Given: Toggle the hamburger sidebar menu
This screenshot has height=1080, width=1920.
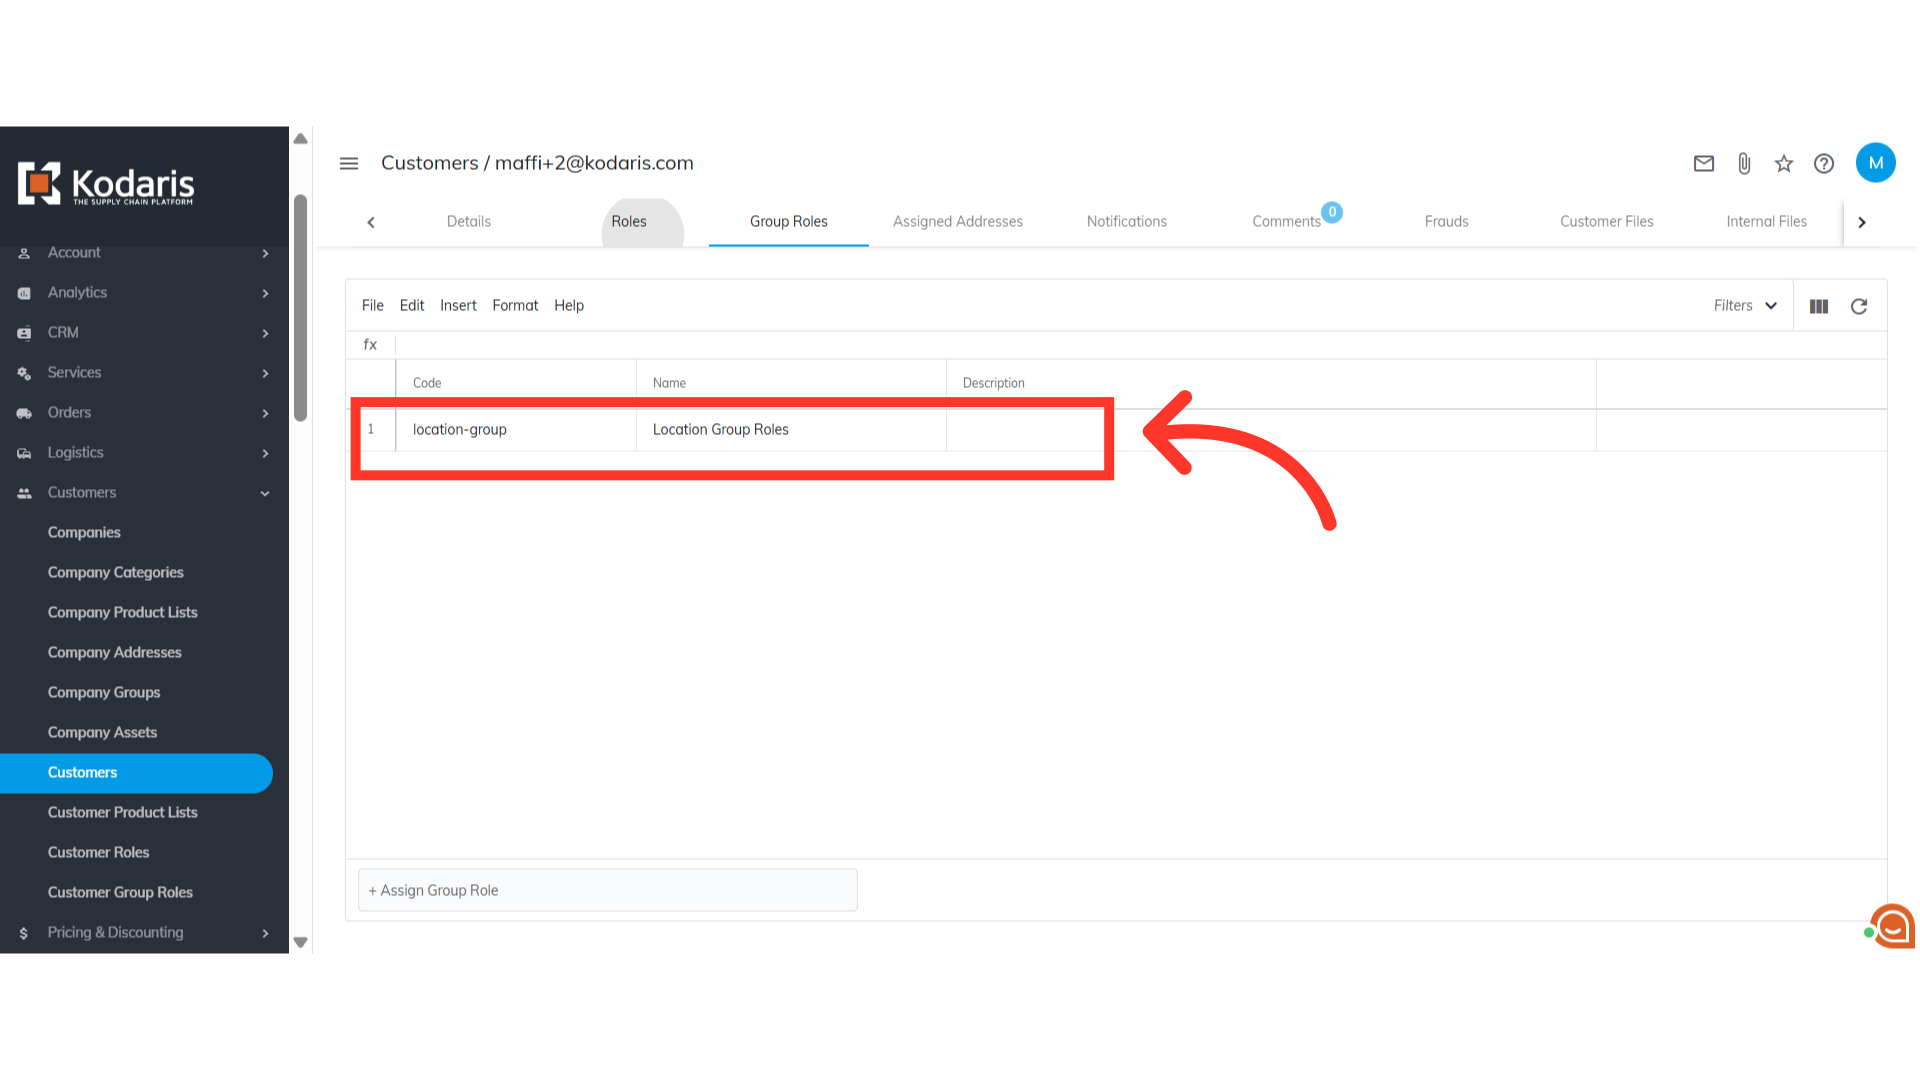Looking at the screenshot, I should click(x=349, y=164).
